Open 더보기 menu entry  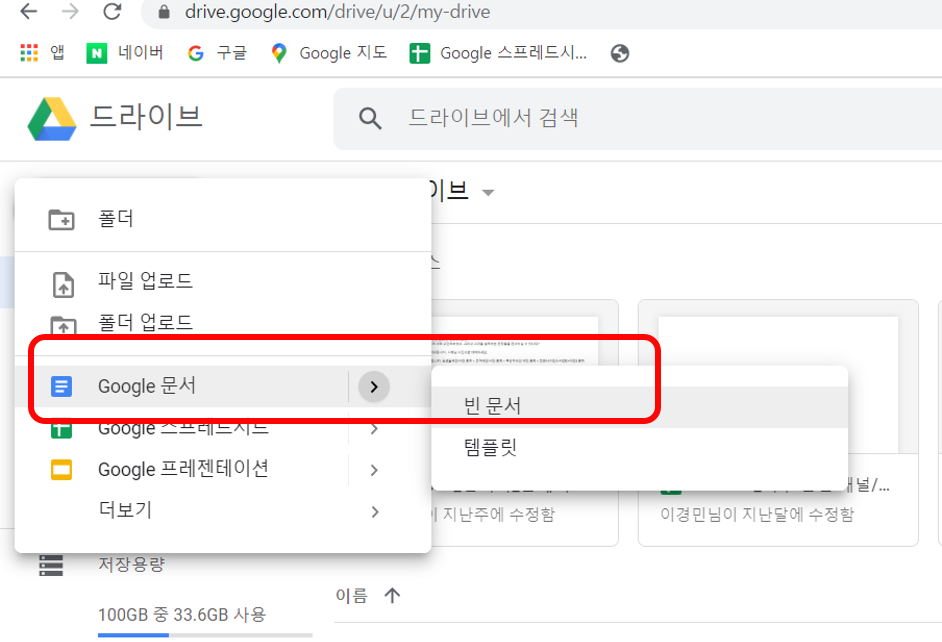point(223,510)
